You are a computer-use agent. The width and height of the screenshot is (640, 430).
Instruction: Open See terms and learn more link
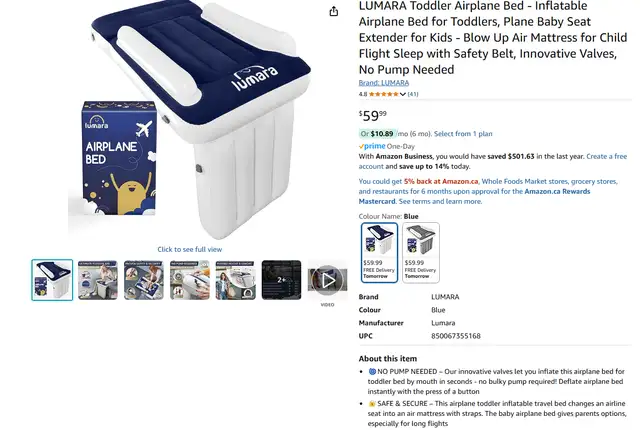point(440,202)
